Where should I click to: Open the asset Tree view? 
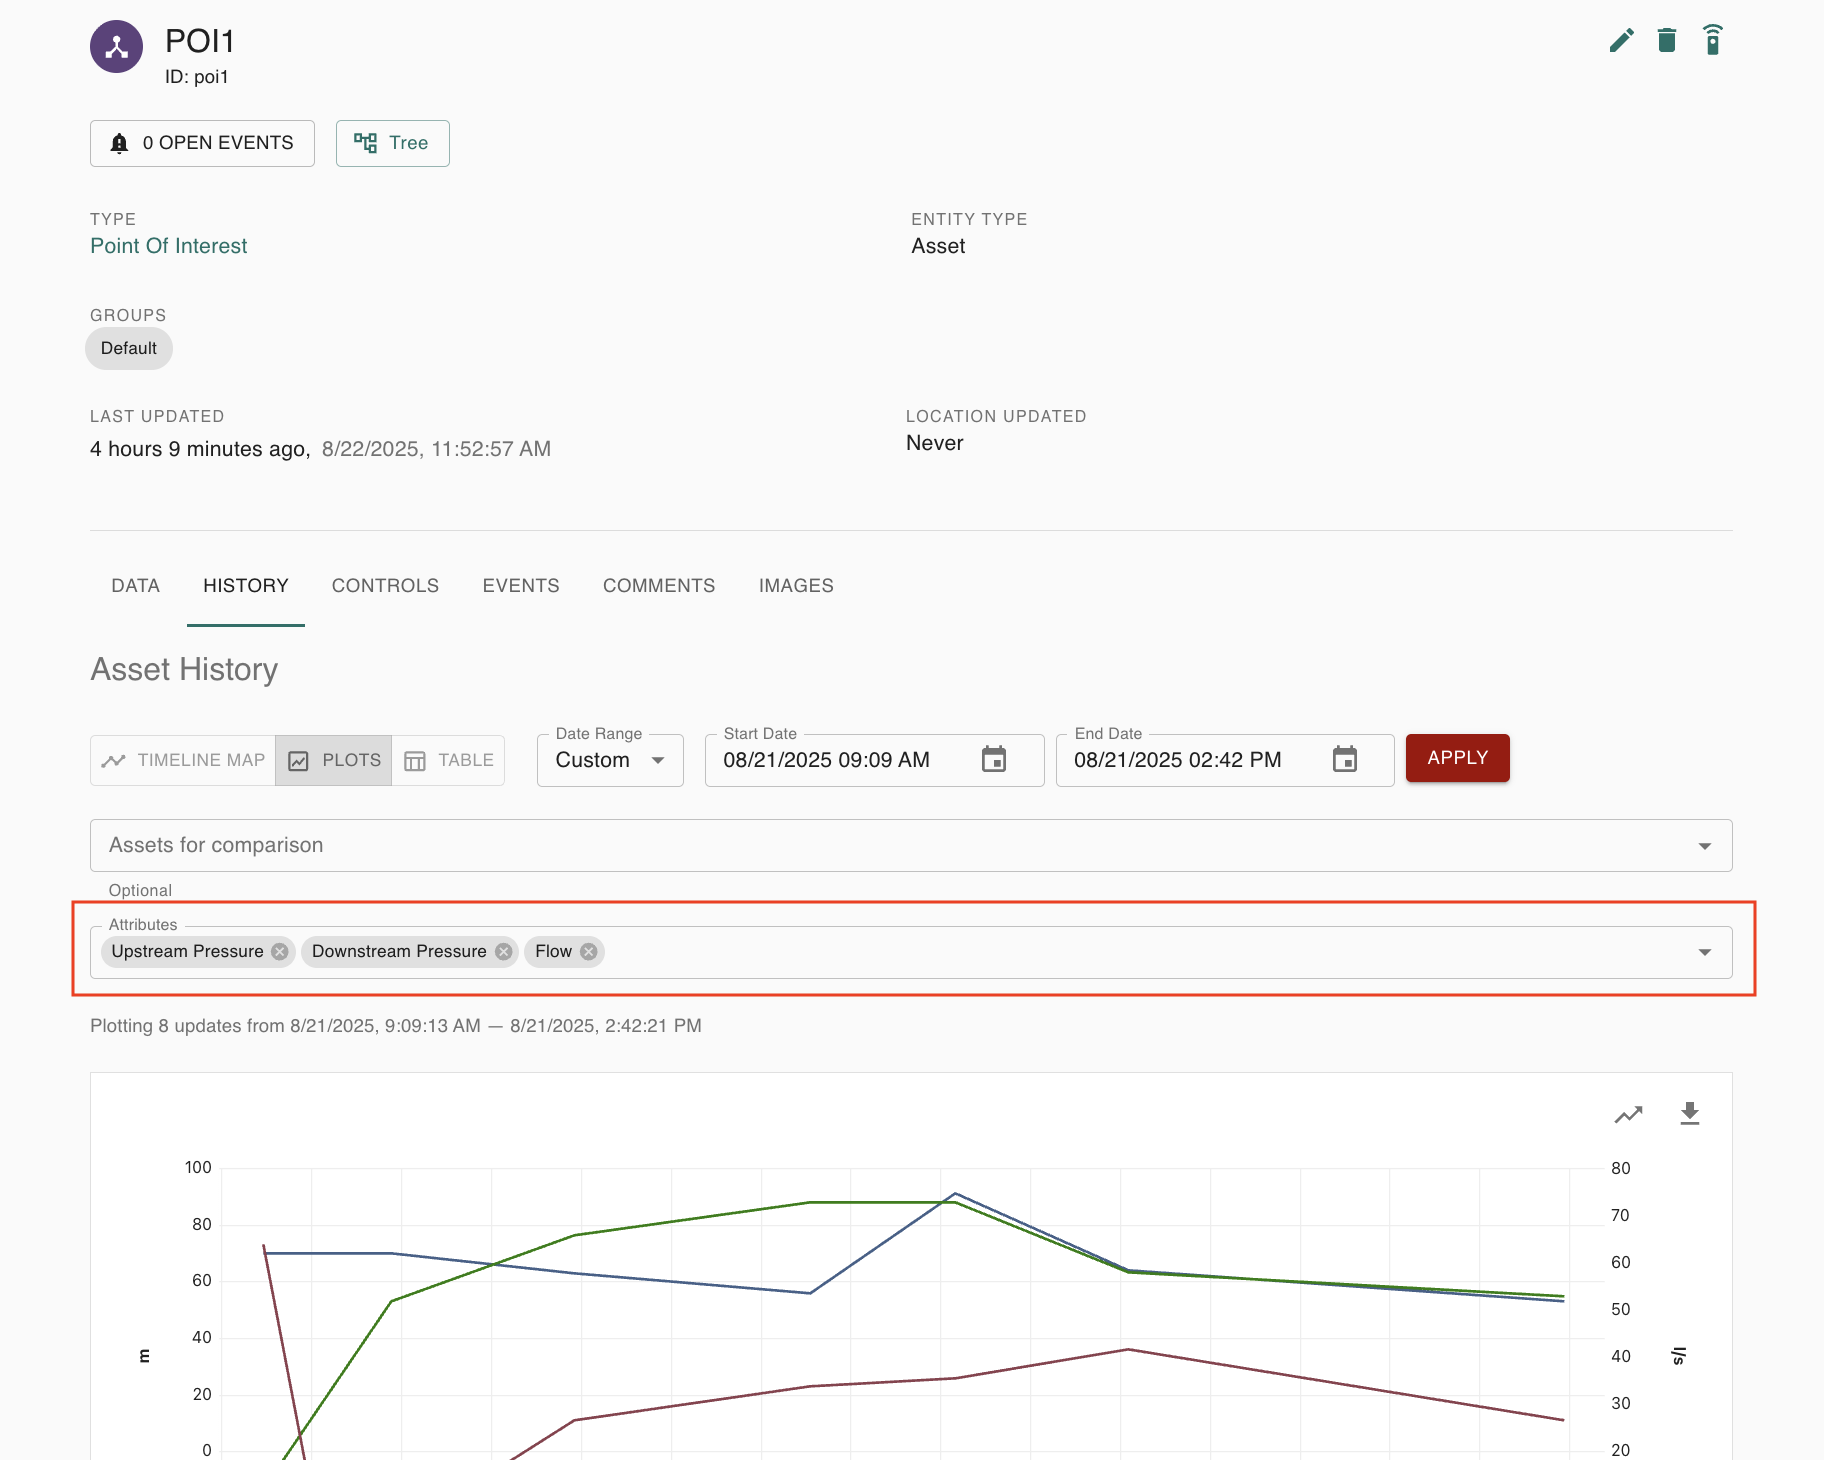pyautogui.click(x=392, y=143)
